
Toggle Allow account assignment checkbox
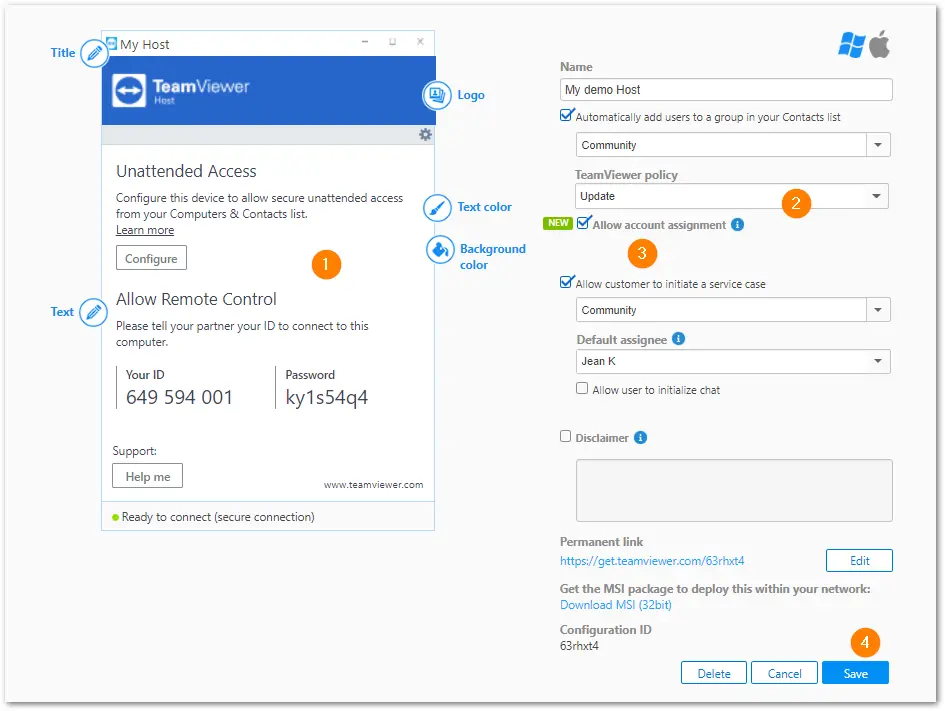coord(583,222)
